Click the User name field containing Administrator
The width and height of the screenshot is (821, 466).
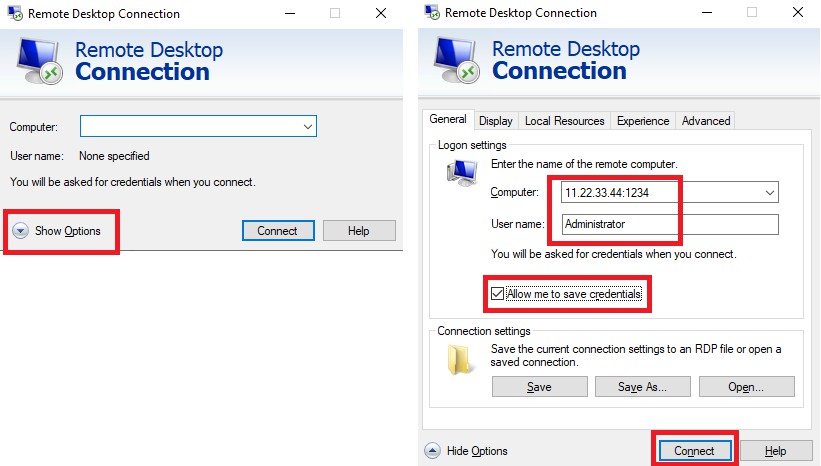pos(670,224)
